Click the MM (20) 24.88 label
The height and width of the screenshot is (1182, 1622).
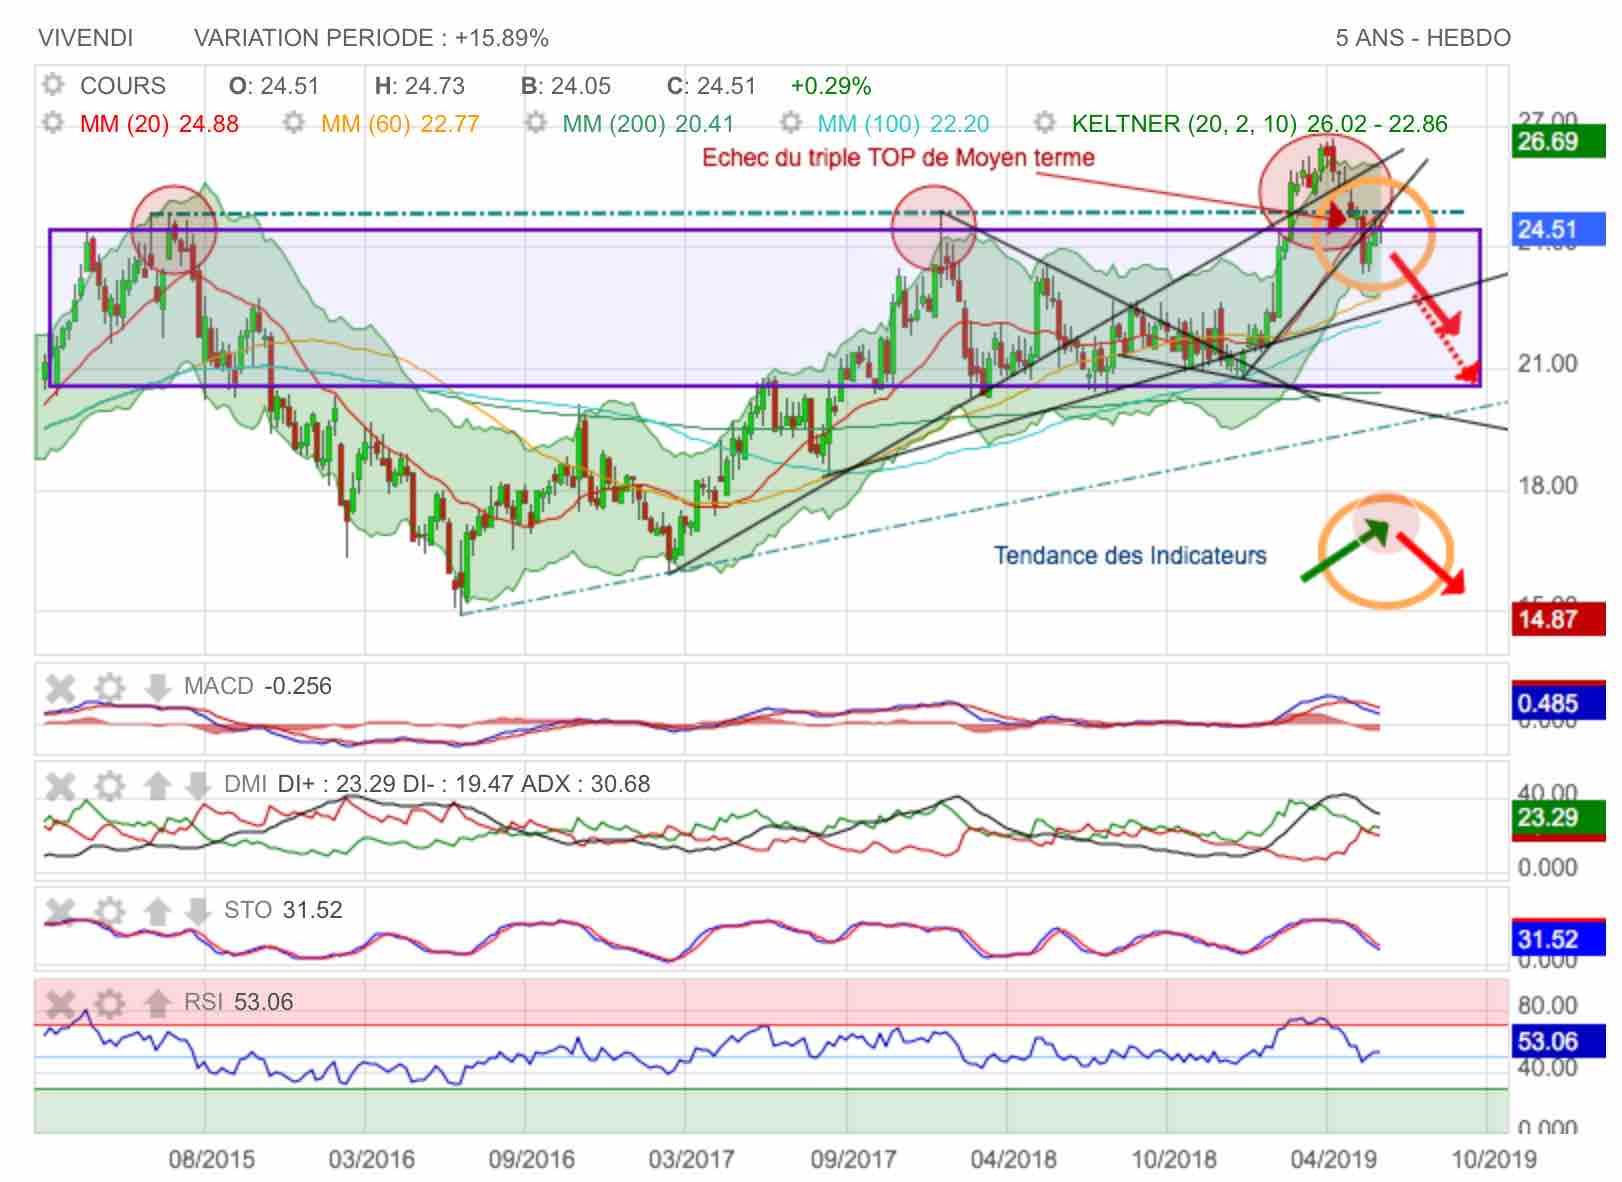click(x=159, y=124)
